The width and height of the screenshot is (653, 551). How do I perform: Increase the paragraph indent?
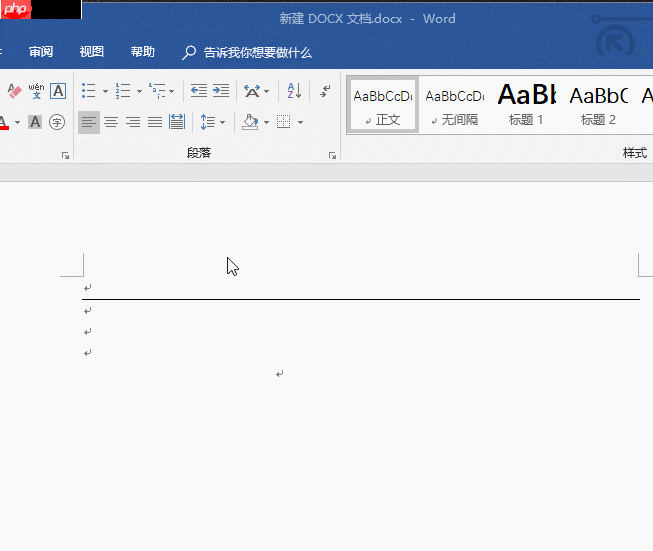point(220,91)
